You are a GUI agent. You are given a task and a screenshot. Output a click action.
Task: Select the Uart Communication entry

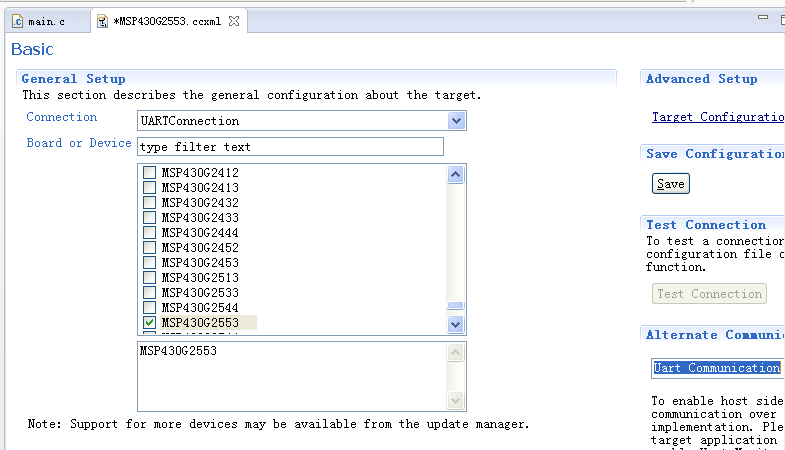pos(716,368)
